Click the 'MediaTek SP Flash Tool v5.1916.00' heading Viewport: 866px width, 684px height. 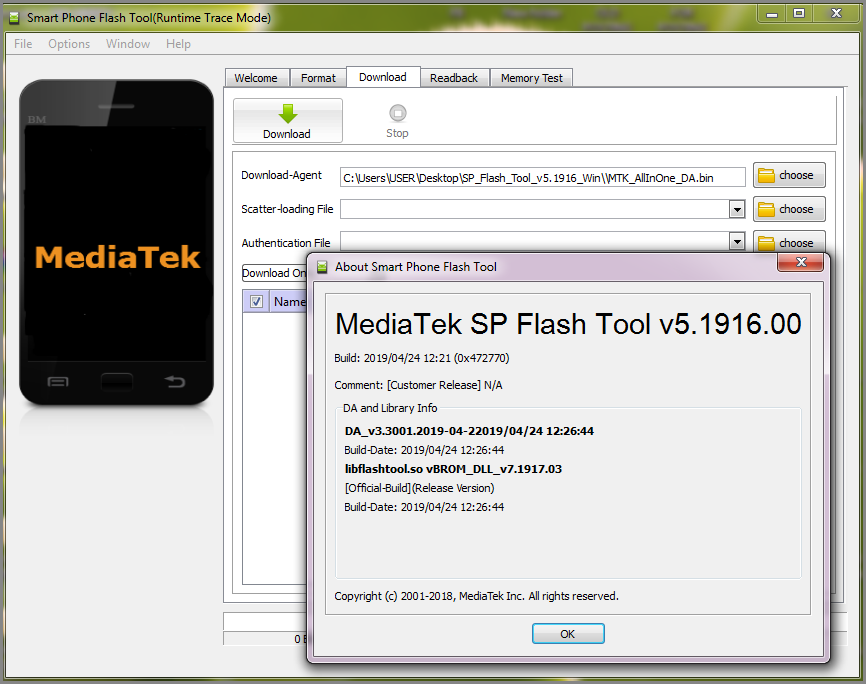[568, 324]
